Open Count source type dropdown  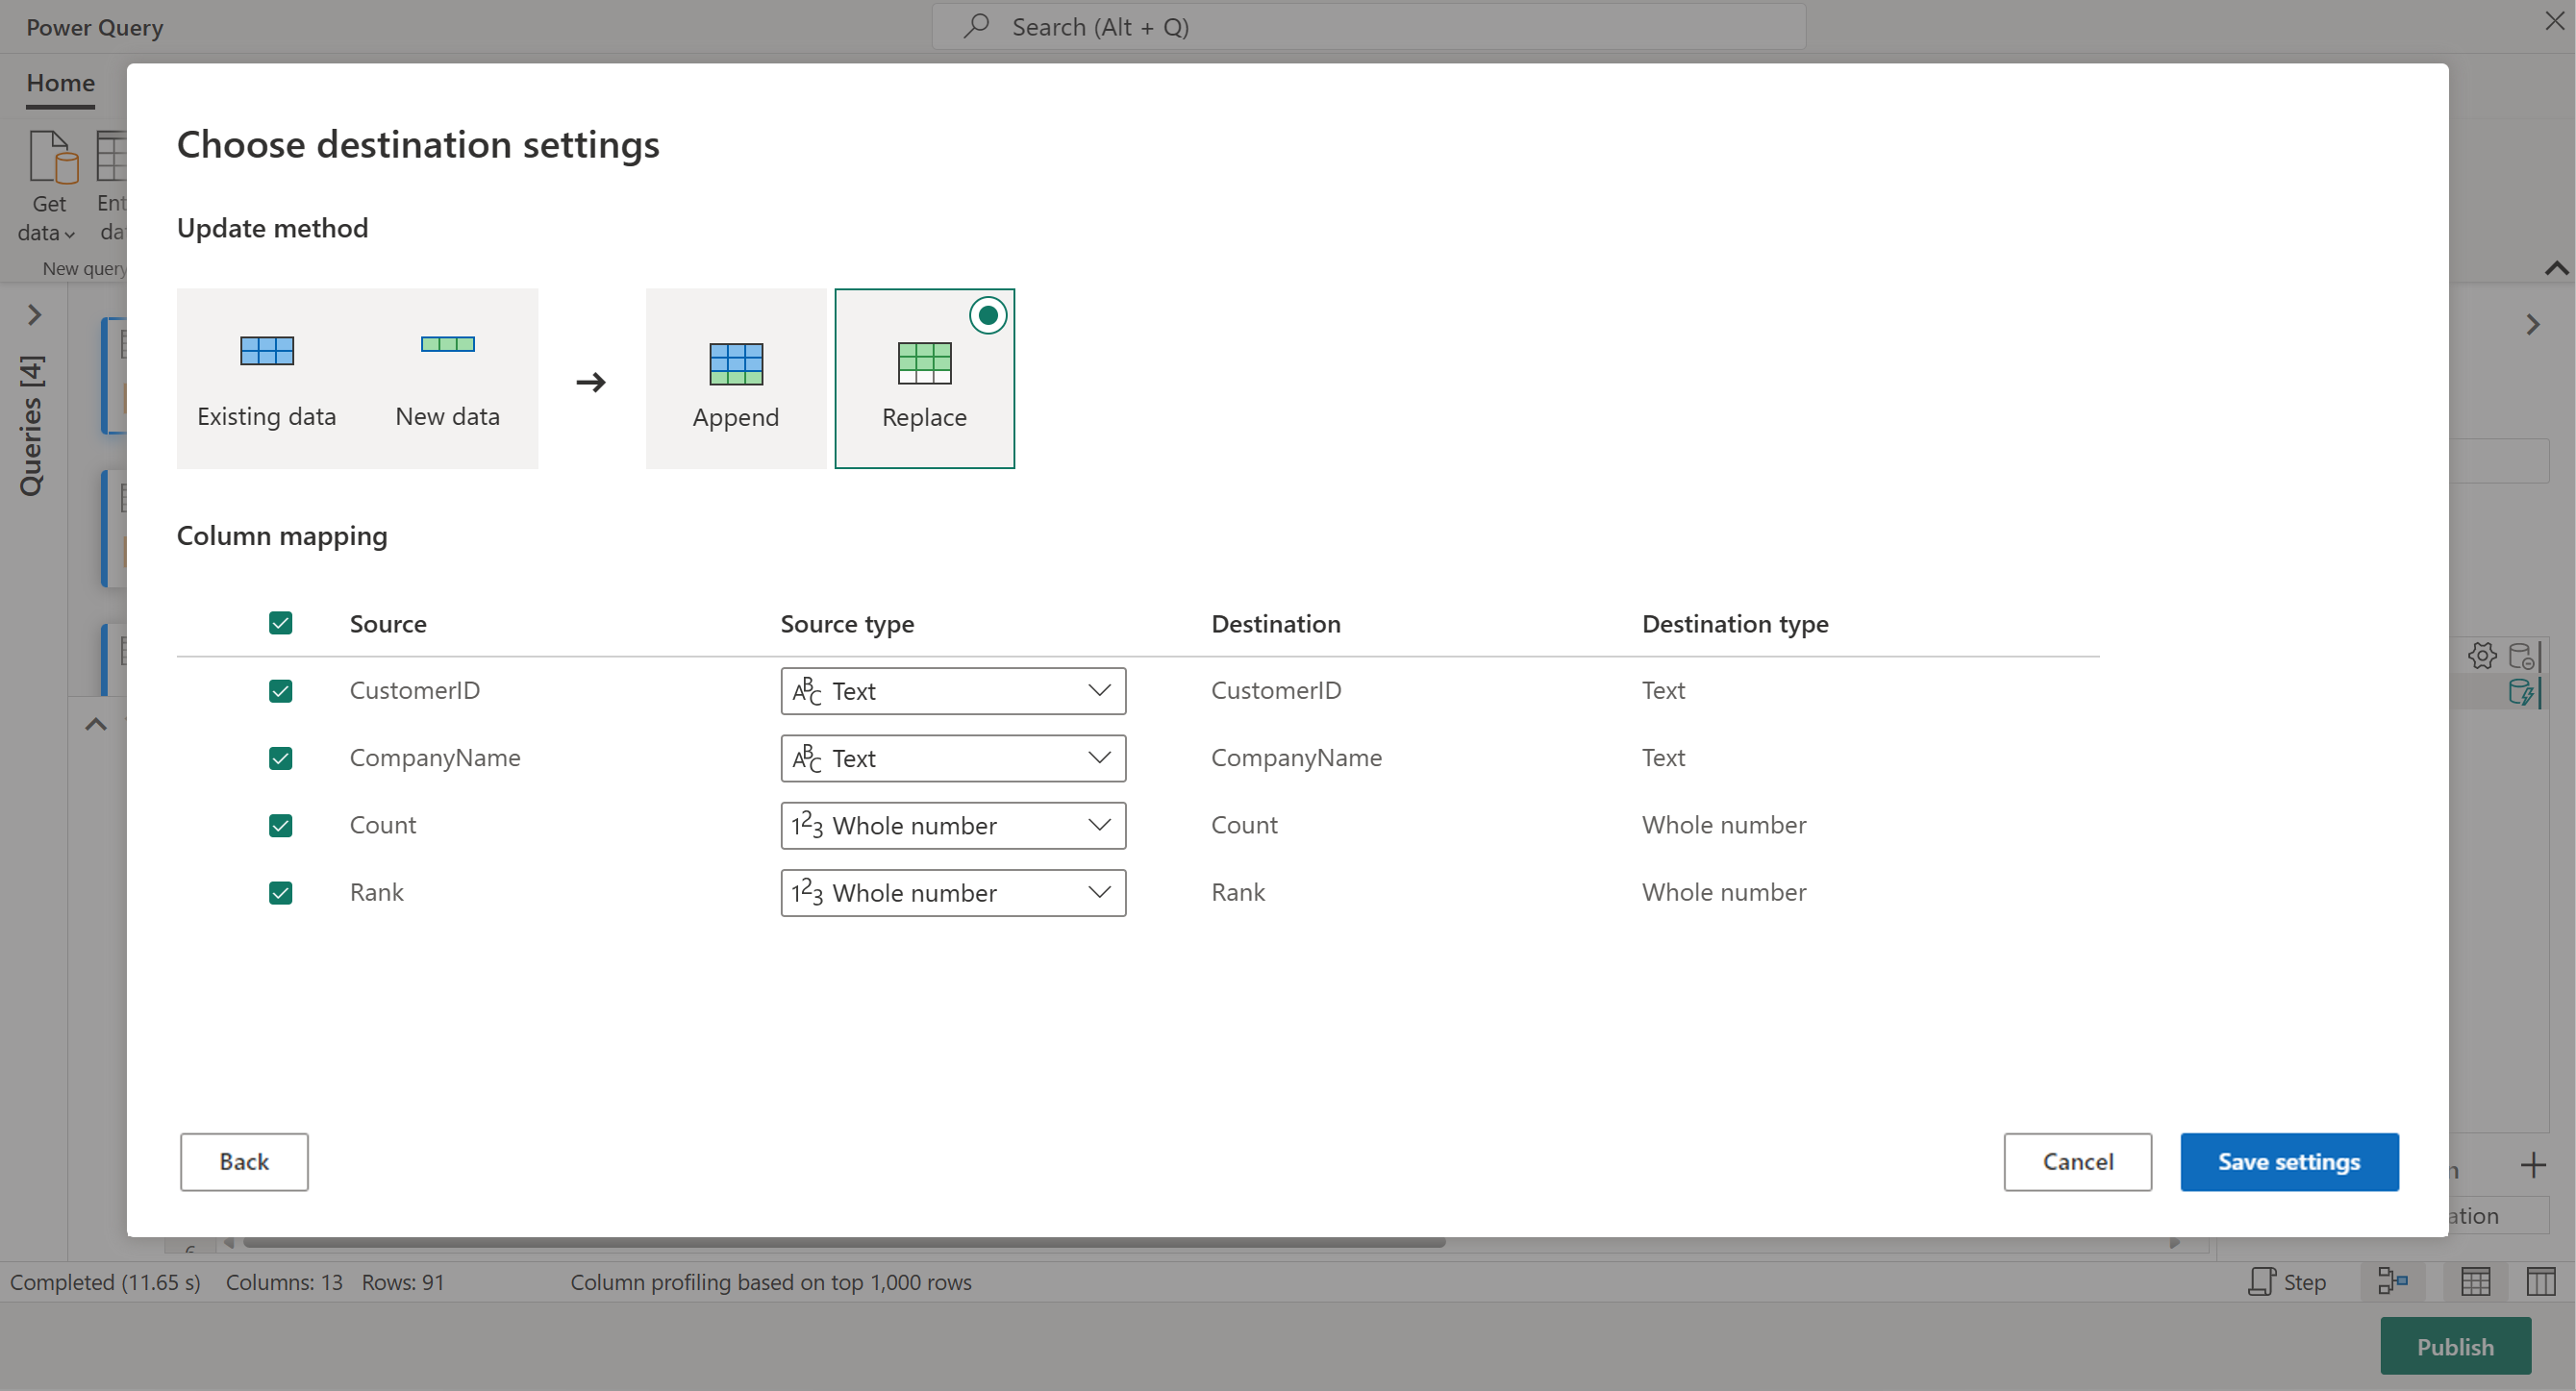coord(952,826)
